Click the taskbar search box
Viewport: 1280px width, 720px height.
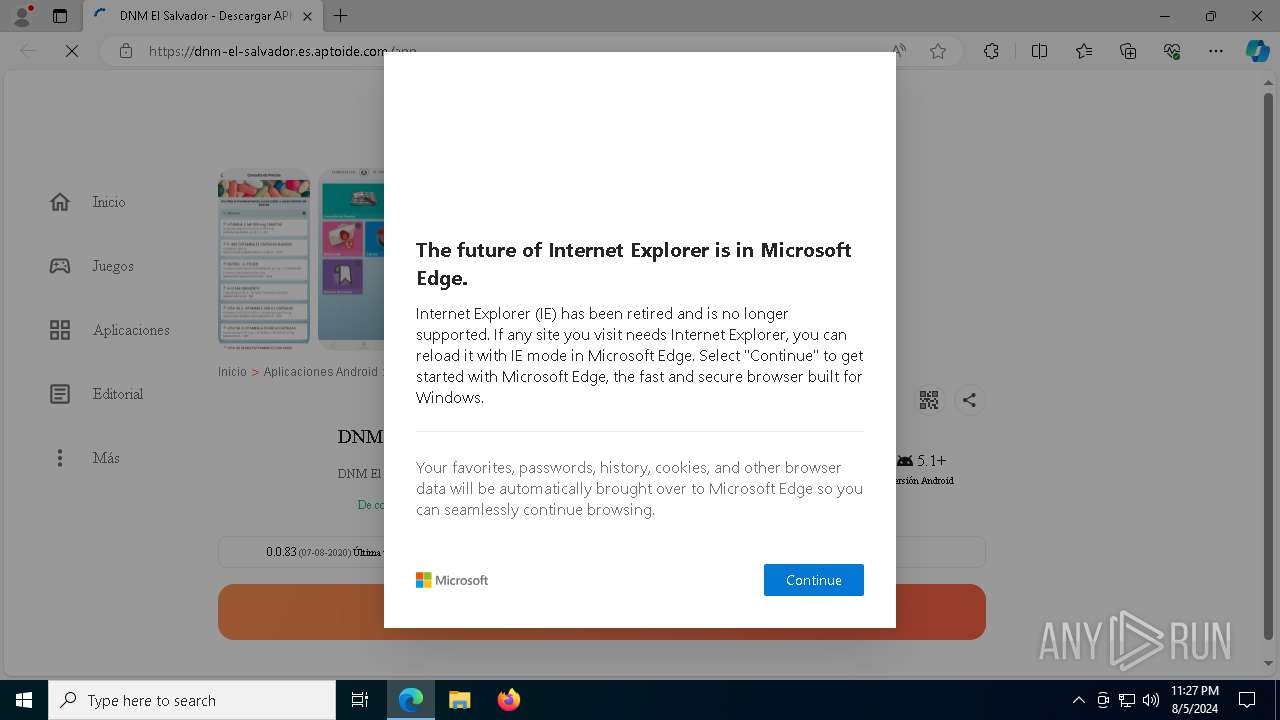tap(192, 700)
